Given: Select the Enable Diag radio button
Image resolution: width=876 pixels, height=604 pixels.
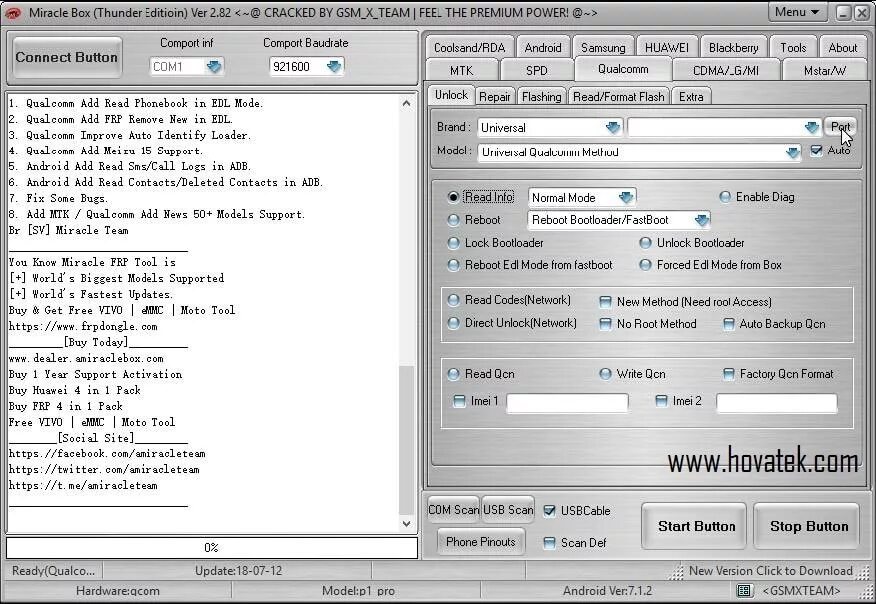Looking at the screenshot, I should (725, 197).
